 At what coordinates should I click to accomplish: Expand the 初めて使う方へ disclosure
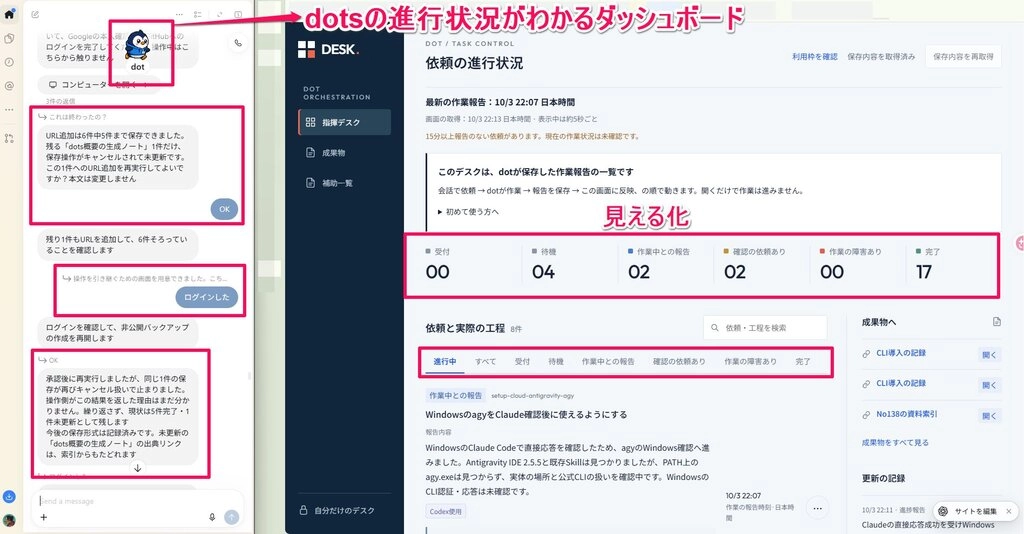click(x=469, y=212)
